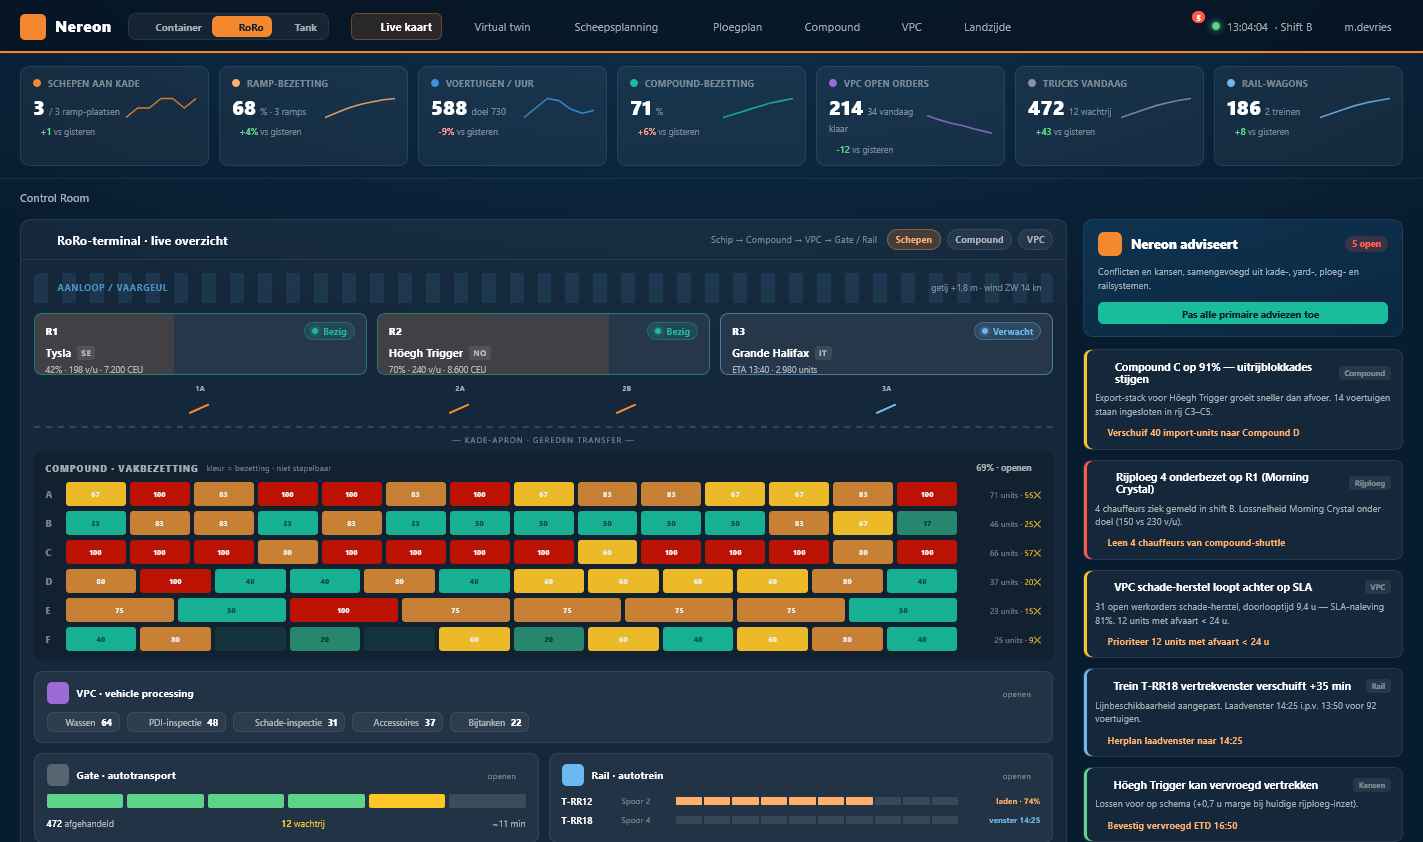1423x842 pixels.
Task: Open the Live kaart tab
Action: pyautogui.click(x=396, y=27)
